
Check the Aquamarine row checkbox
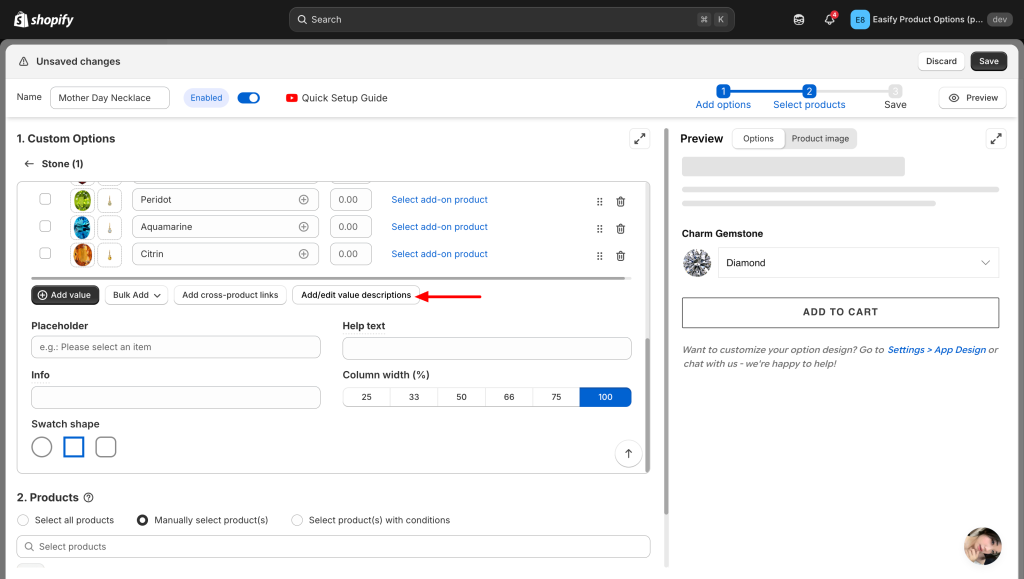pyautogui.click(x=45, y=227)
